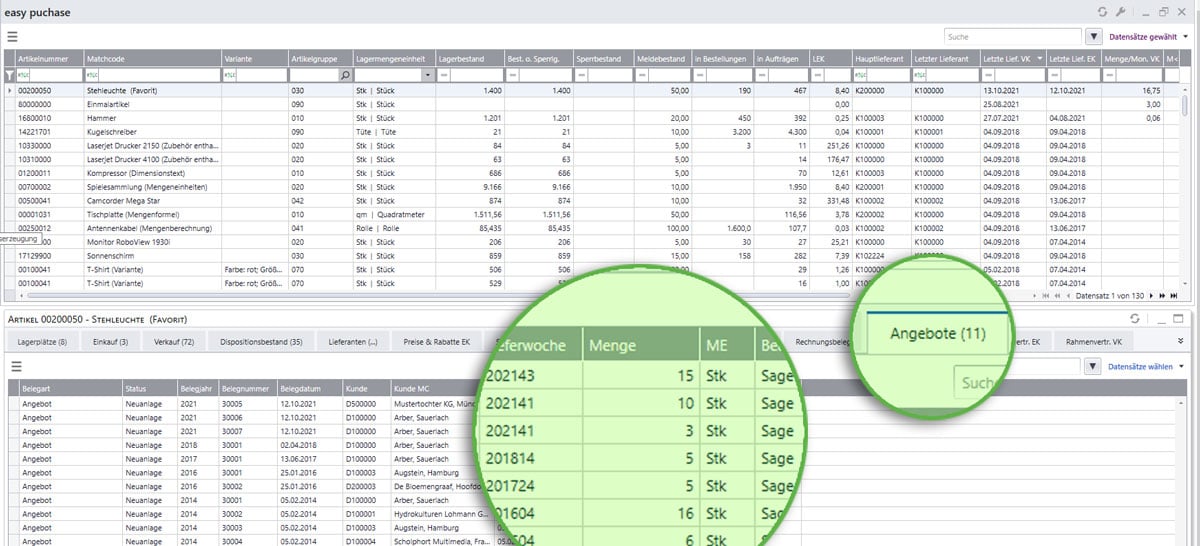This screenshot has width=1200, height=546.
Task: Open Lagermengeneinheit filter dropdown
Action: point(428,75)
